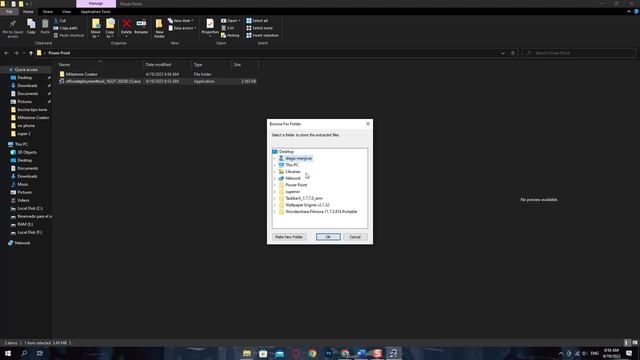Switch to the Share ribbon tab
Viewport: 640px width, 360px height.
(x=47, y=12)
